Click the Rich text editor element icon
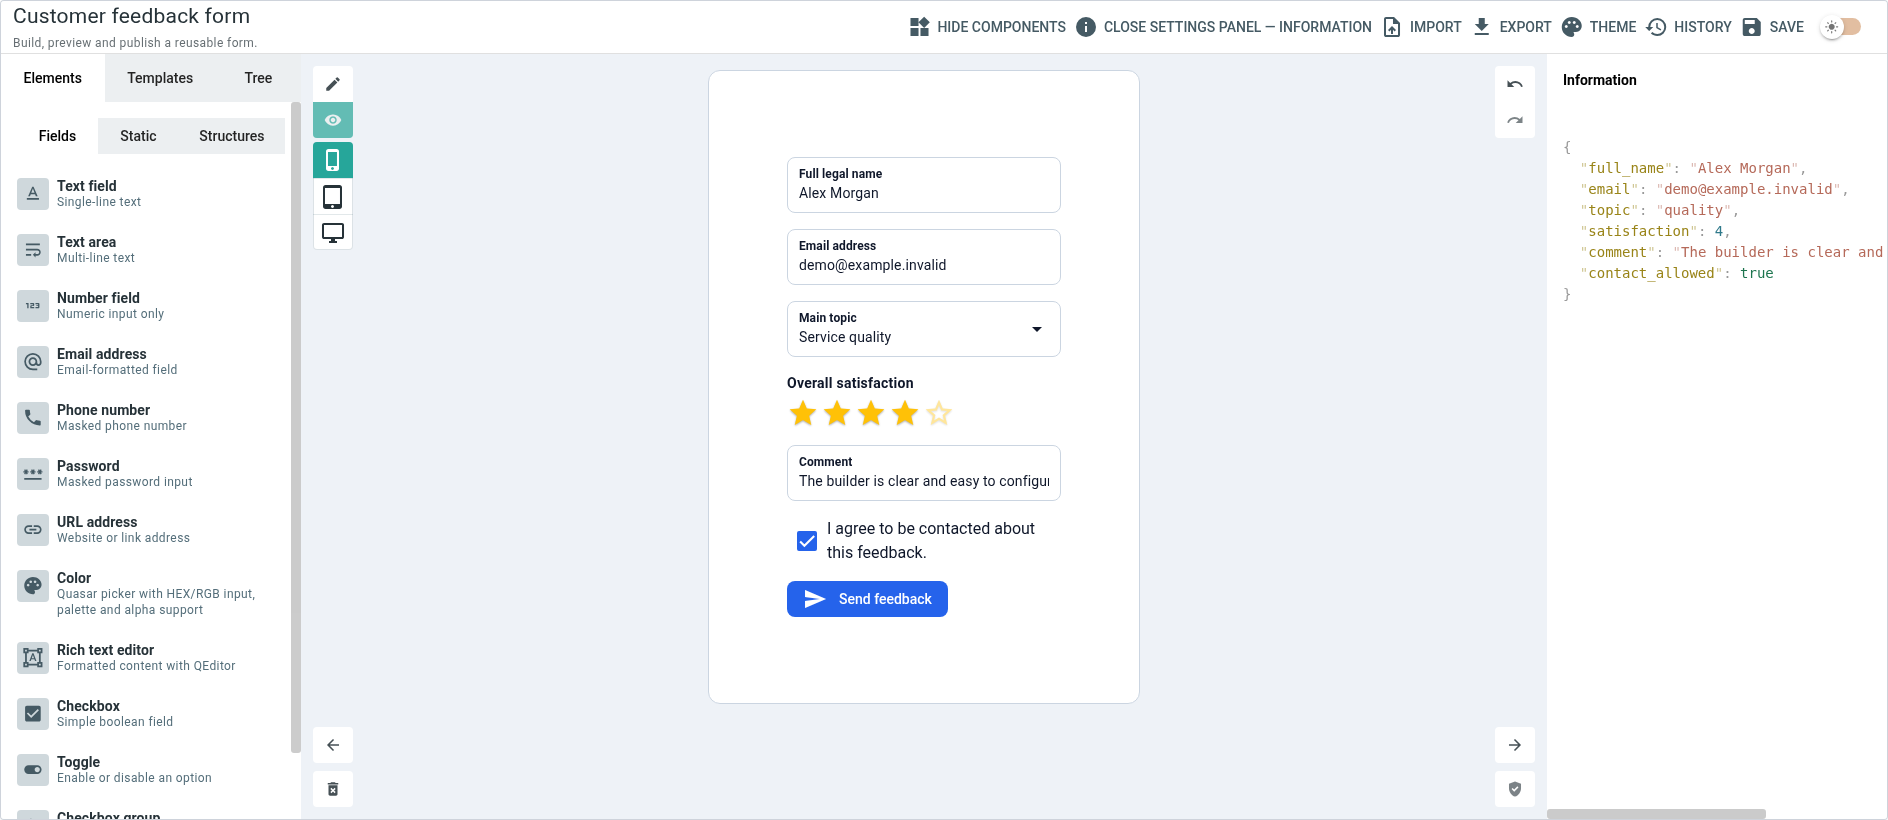Screen dimensions: 1888x820 click(x=33, y=658)
